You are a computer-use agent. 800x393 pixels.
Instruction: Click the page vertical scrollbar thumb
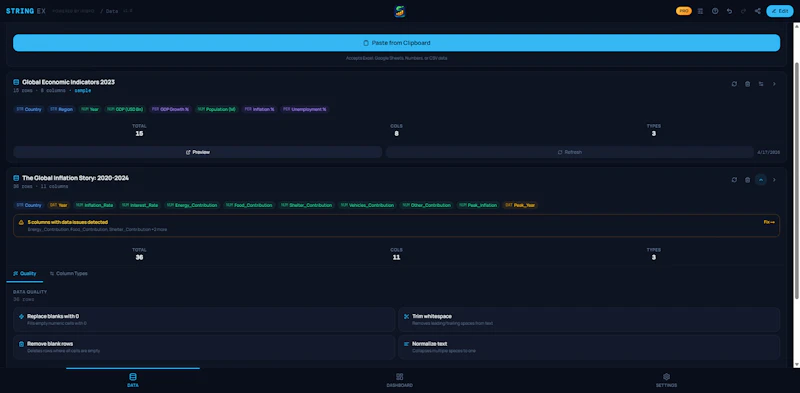796,180
